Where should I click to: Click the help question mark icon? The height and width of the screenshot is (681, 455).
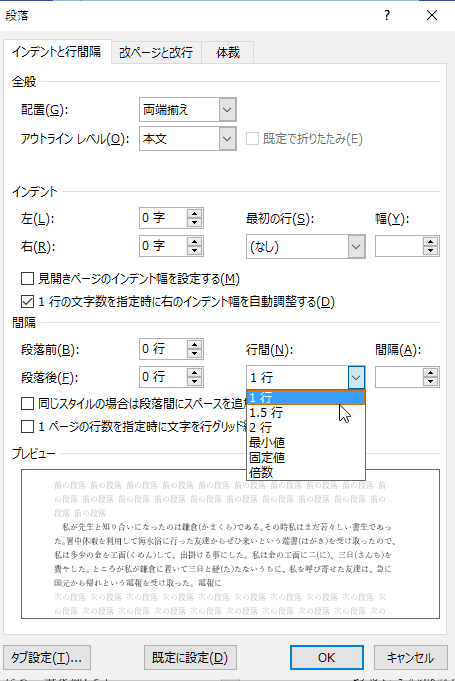(x=387, y=16)
